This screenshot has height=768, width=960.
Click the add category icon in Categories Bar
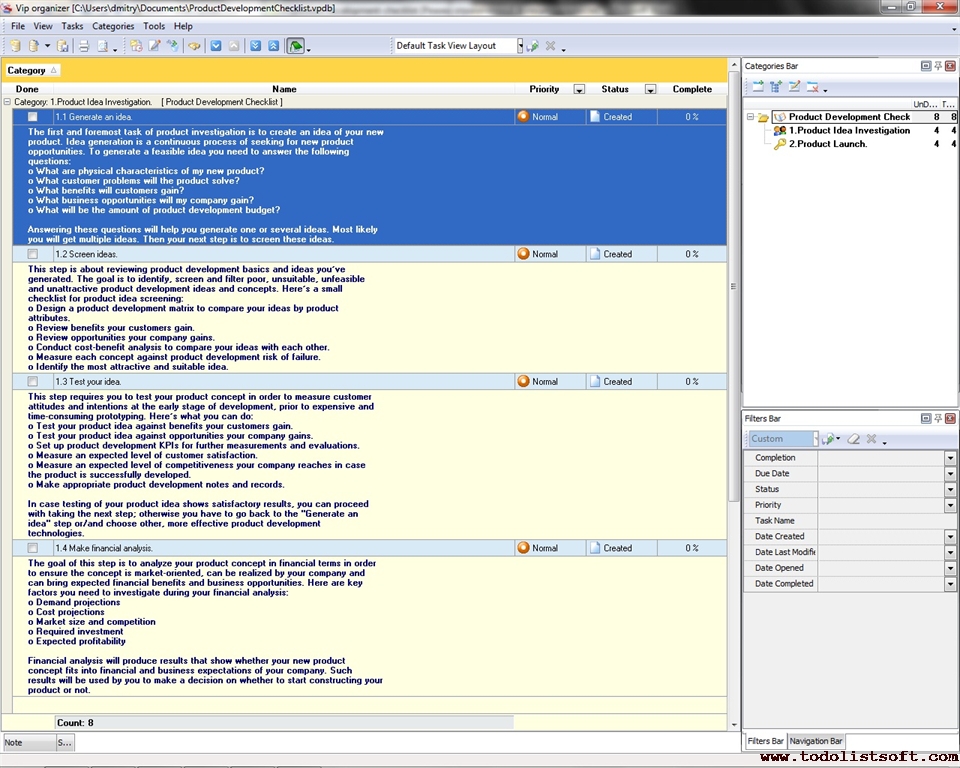[758, 87]
